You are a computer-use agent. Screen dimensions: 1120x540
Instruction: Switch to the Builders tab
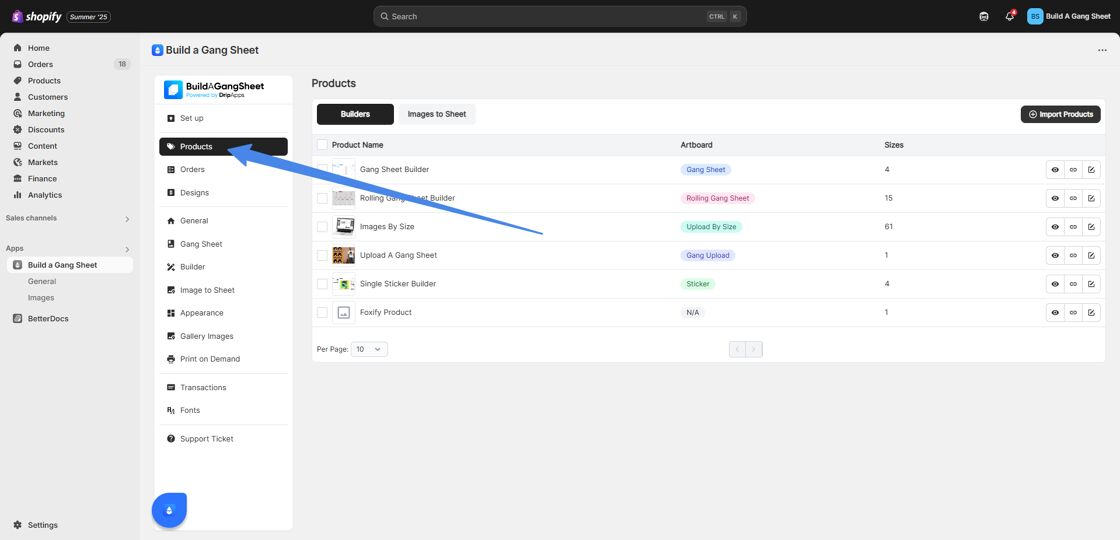tap(355, 114)
